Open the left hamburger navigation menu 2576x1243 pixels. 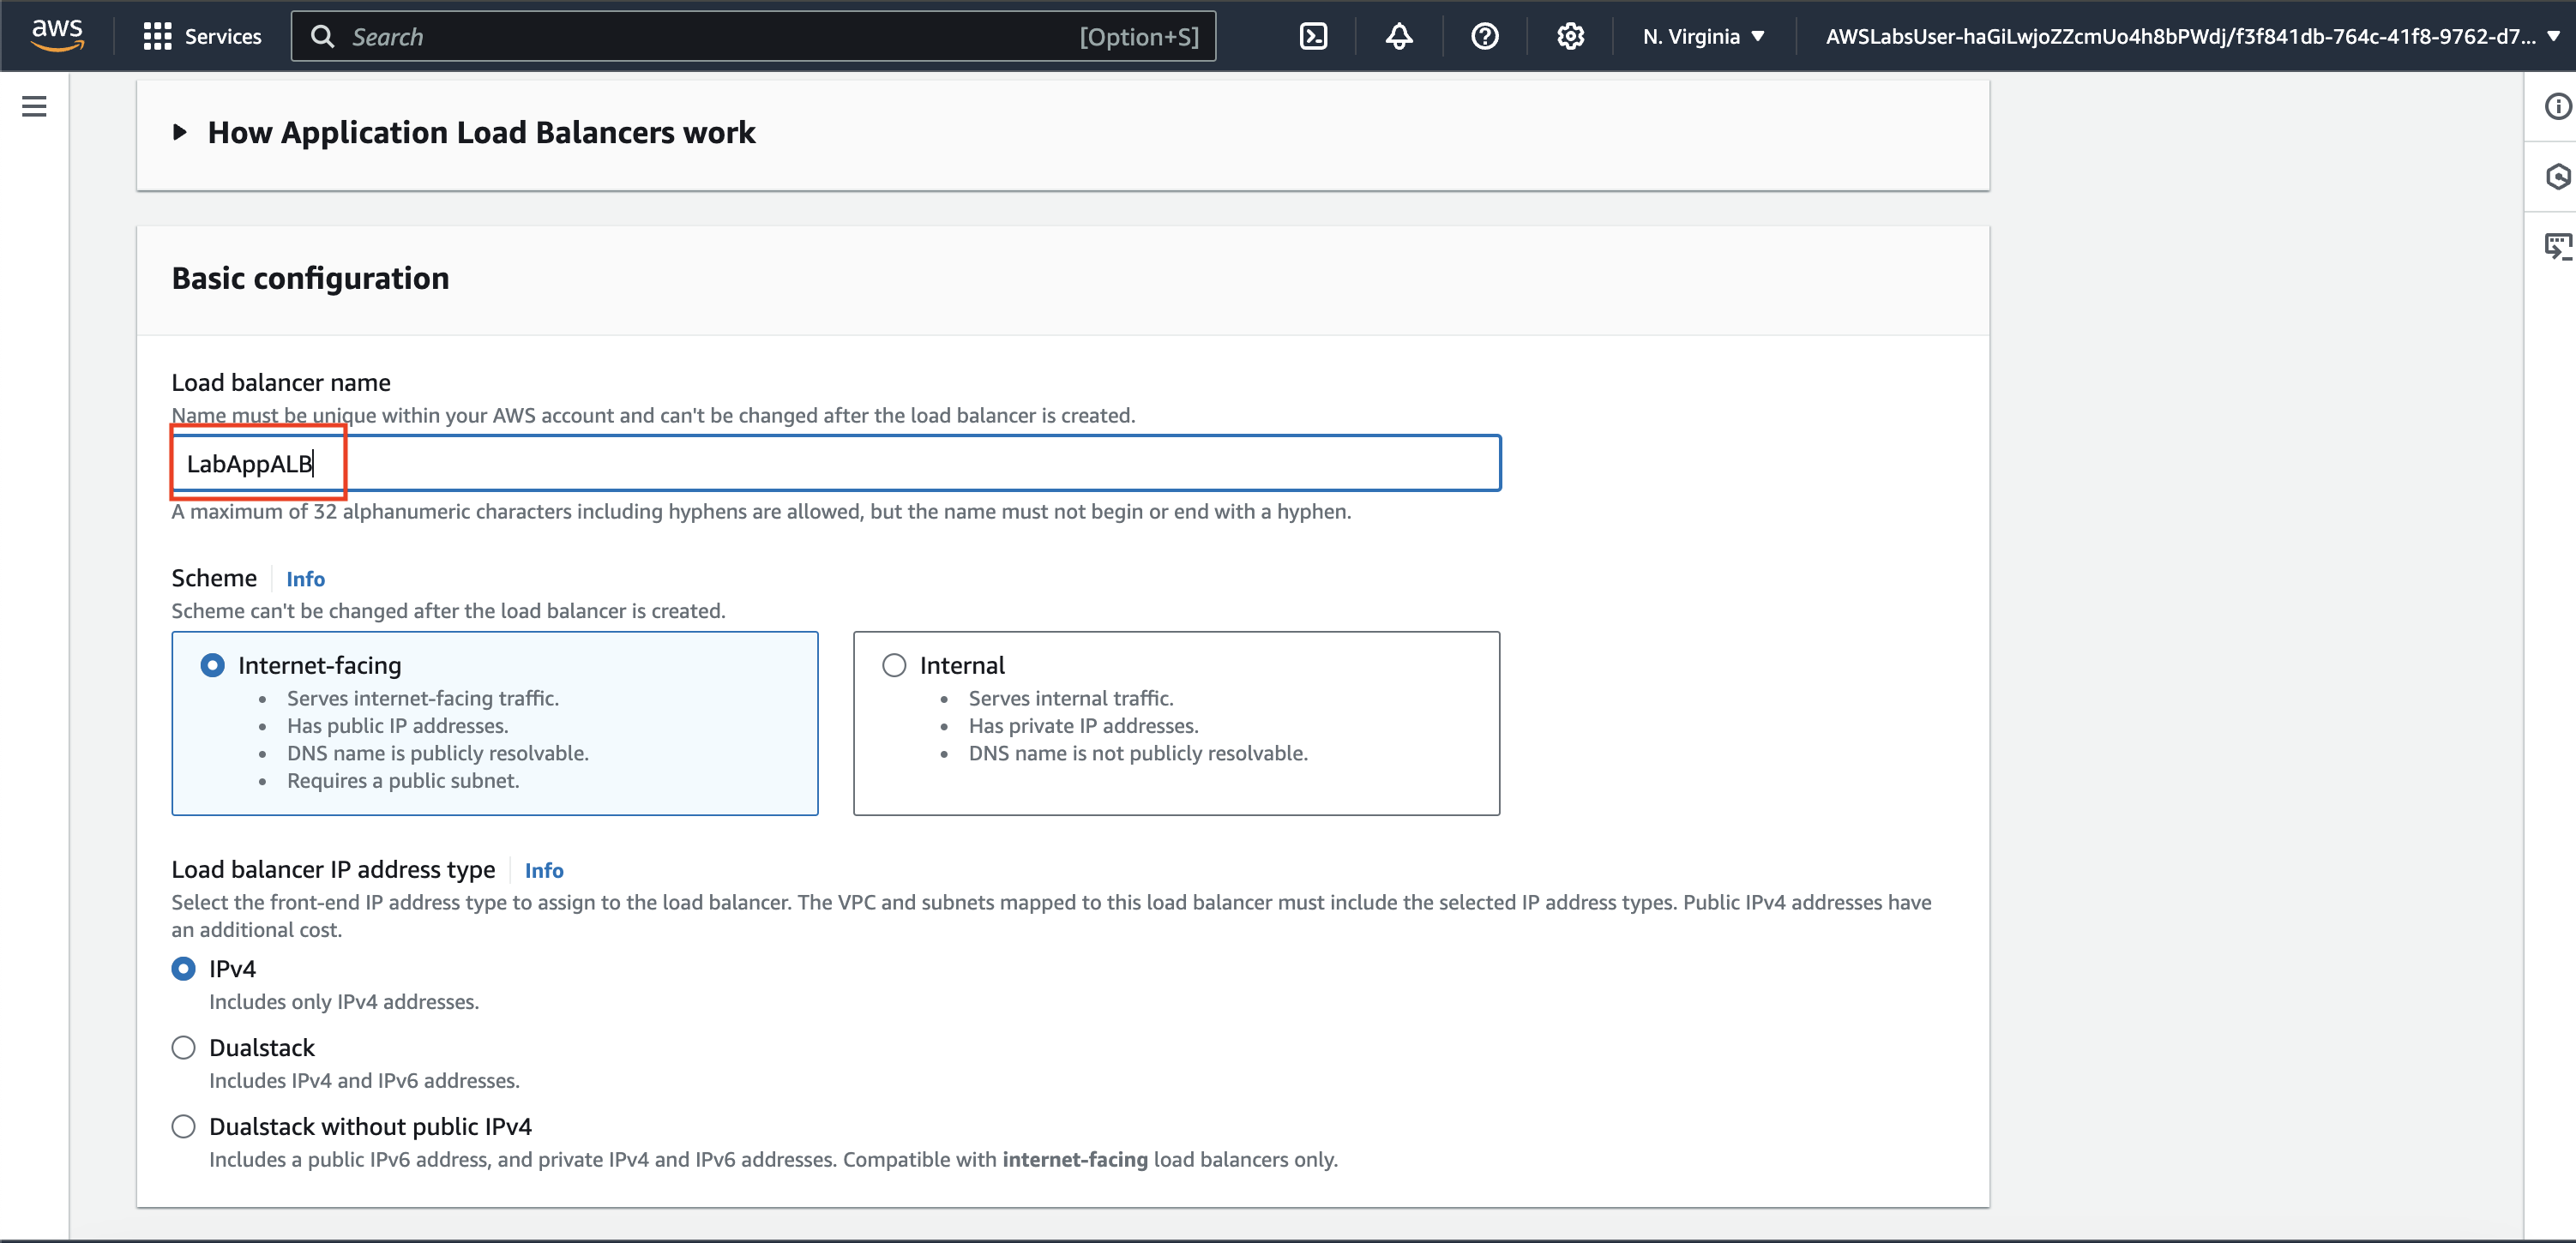(34, 106)
